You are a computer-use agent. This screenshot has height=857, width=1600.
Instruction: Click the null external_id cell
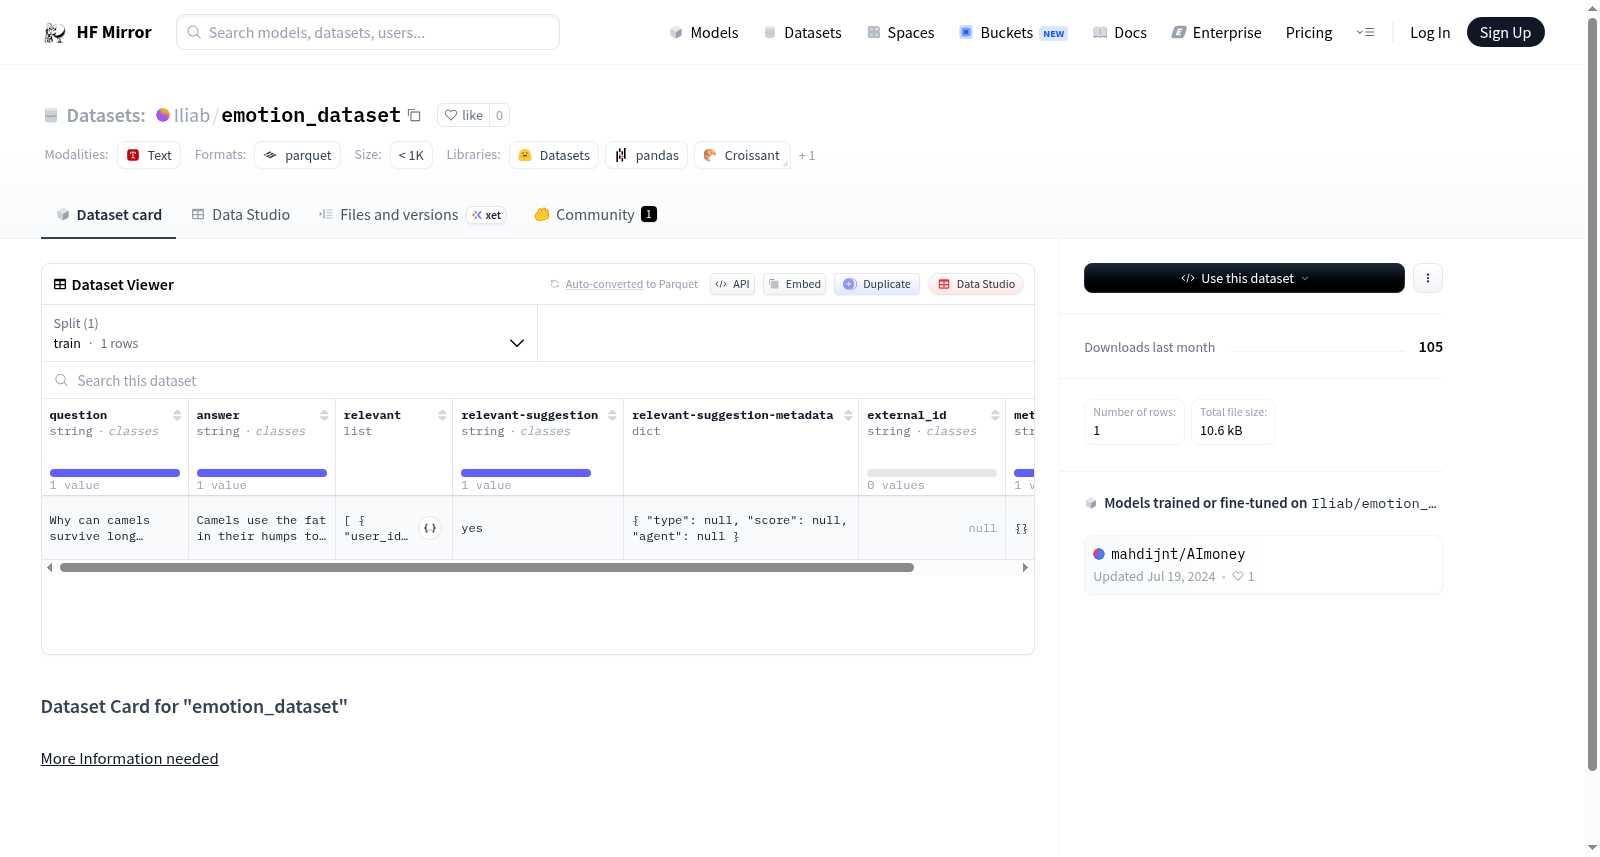click(932, 528)
